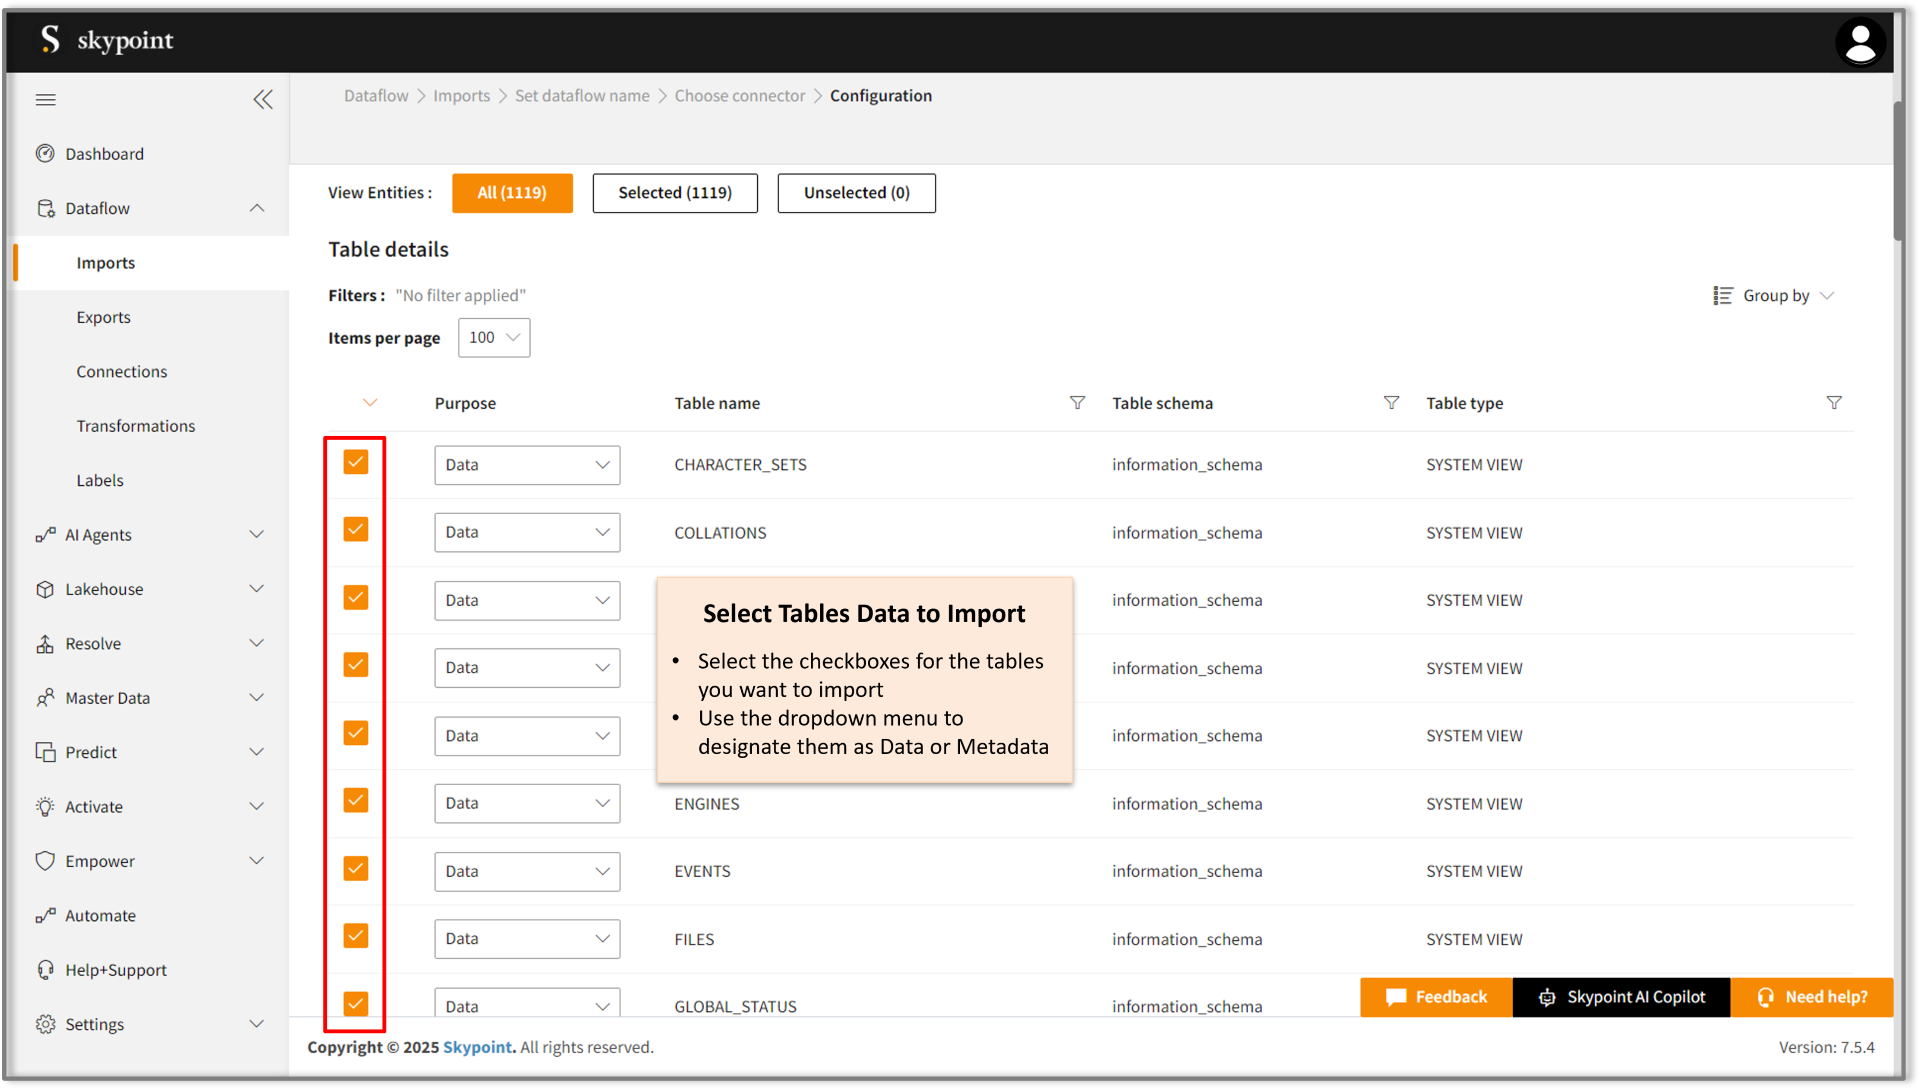
Task: Click the hamburger menu icon
Action: 46,99
